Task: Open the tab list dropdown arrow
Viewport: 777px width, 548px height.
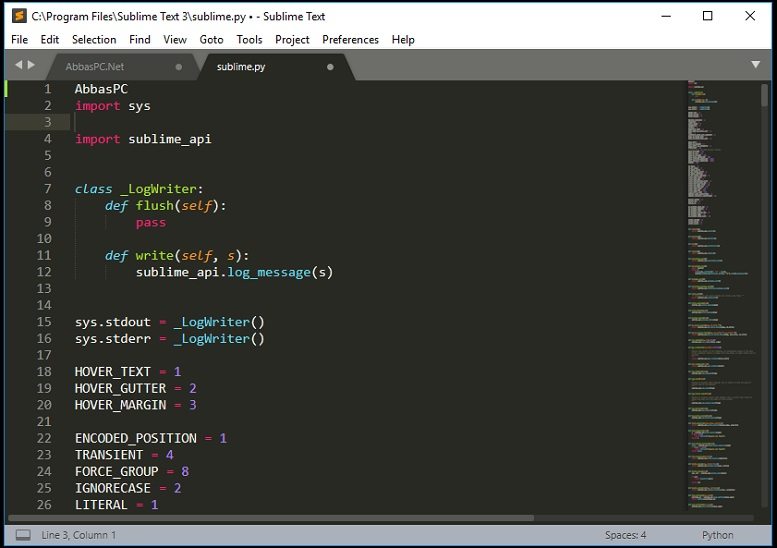Action: pos(756,65)
